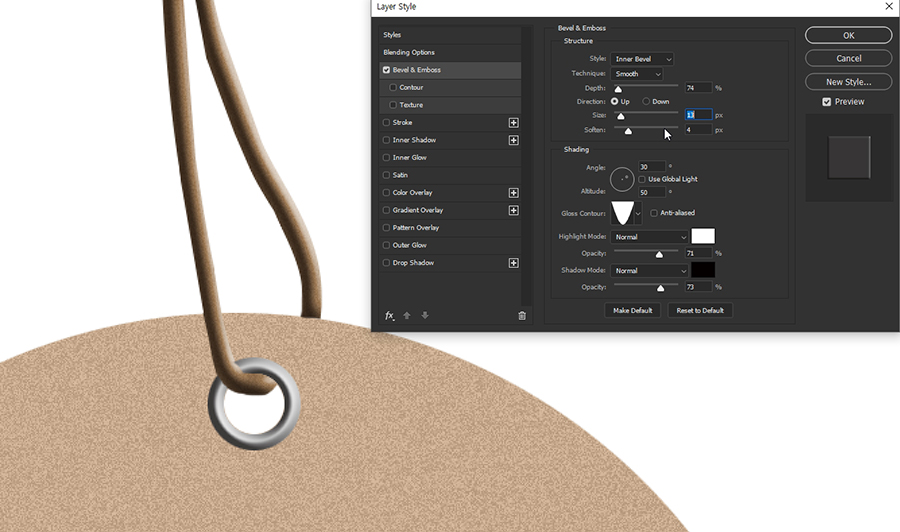Image resolution: width=900 pixels, height=532 pixels.
Task: Move effect down with arrow icon
Action: [425, 316]
